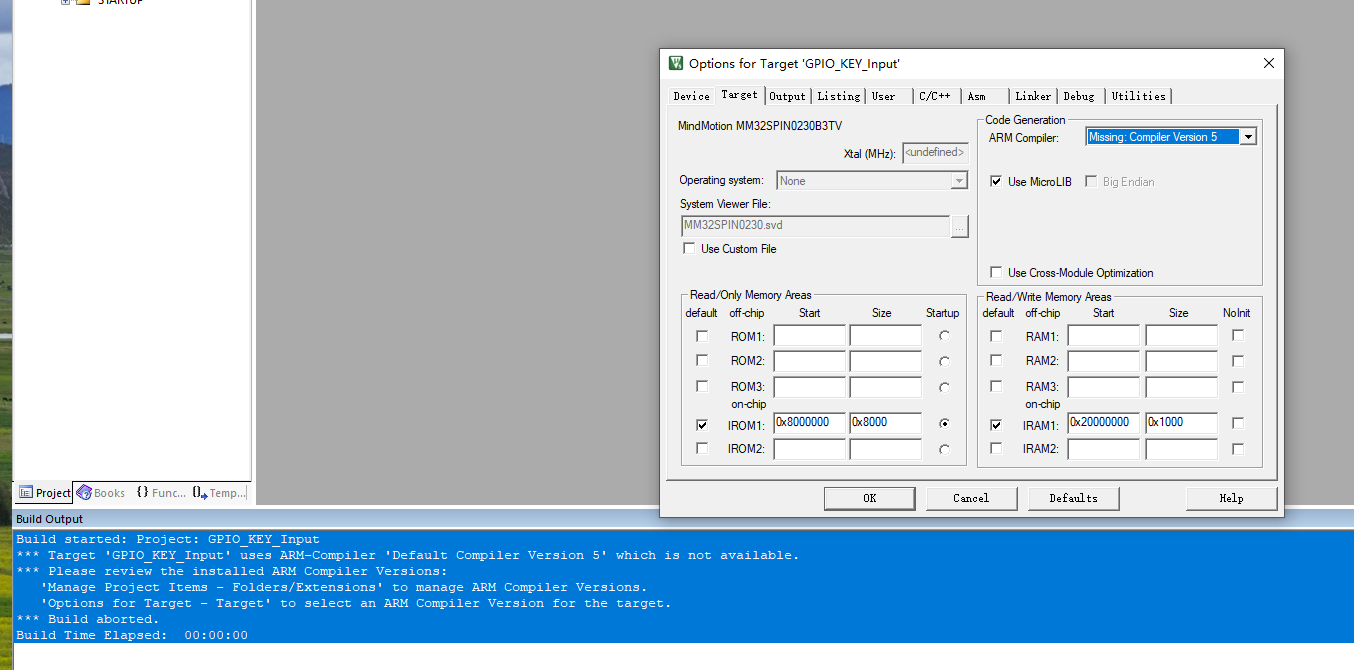
Task: Click the Defaults button
Action: [1072, 498]
